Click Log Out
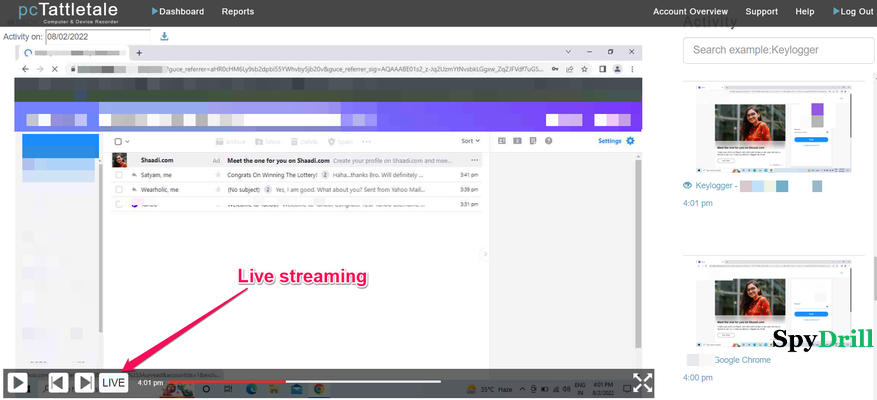877x400 pixels. pos(851,12)
